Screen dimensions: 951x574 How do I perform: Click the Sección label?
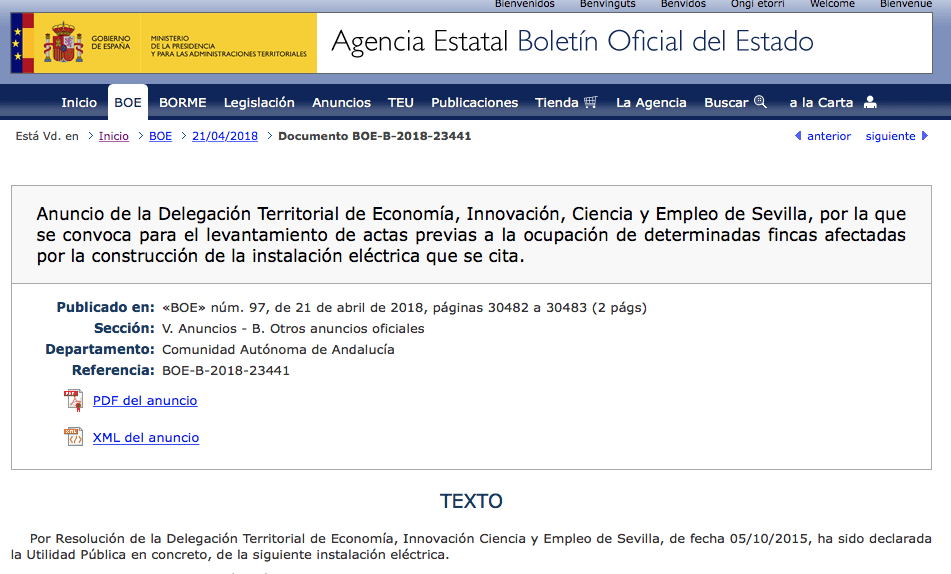(x=124, y=329)
